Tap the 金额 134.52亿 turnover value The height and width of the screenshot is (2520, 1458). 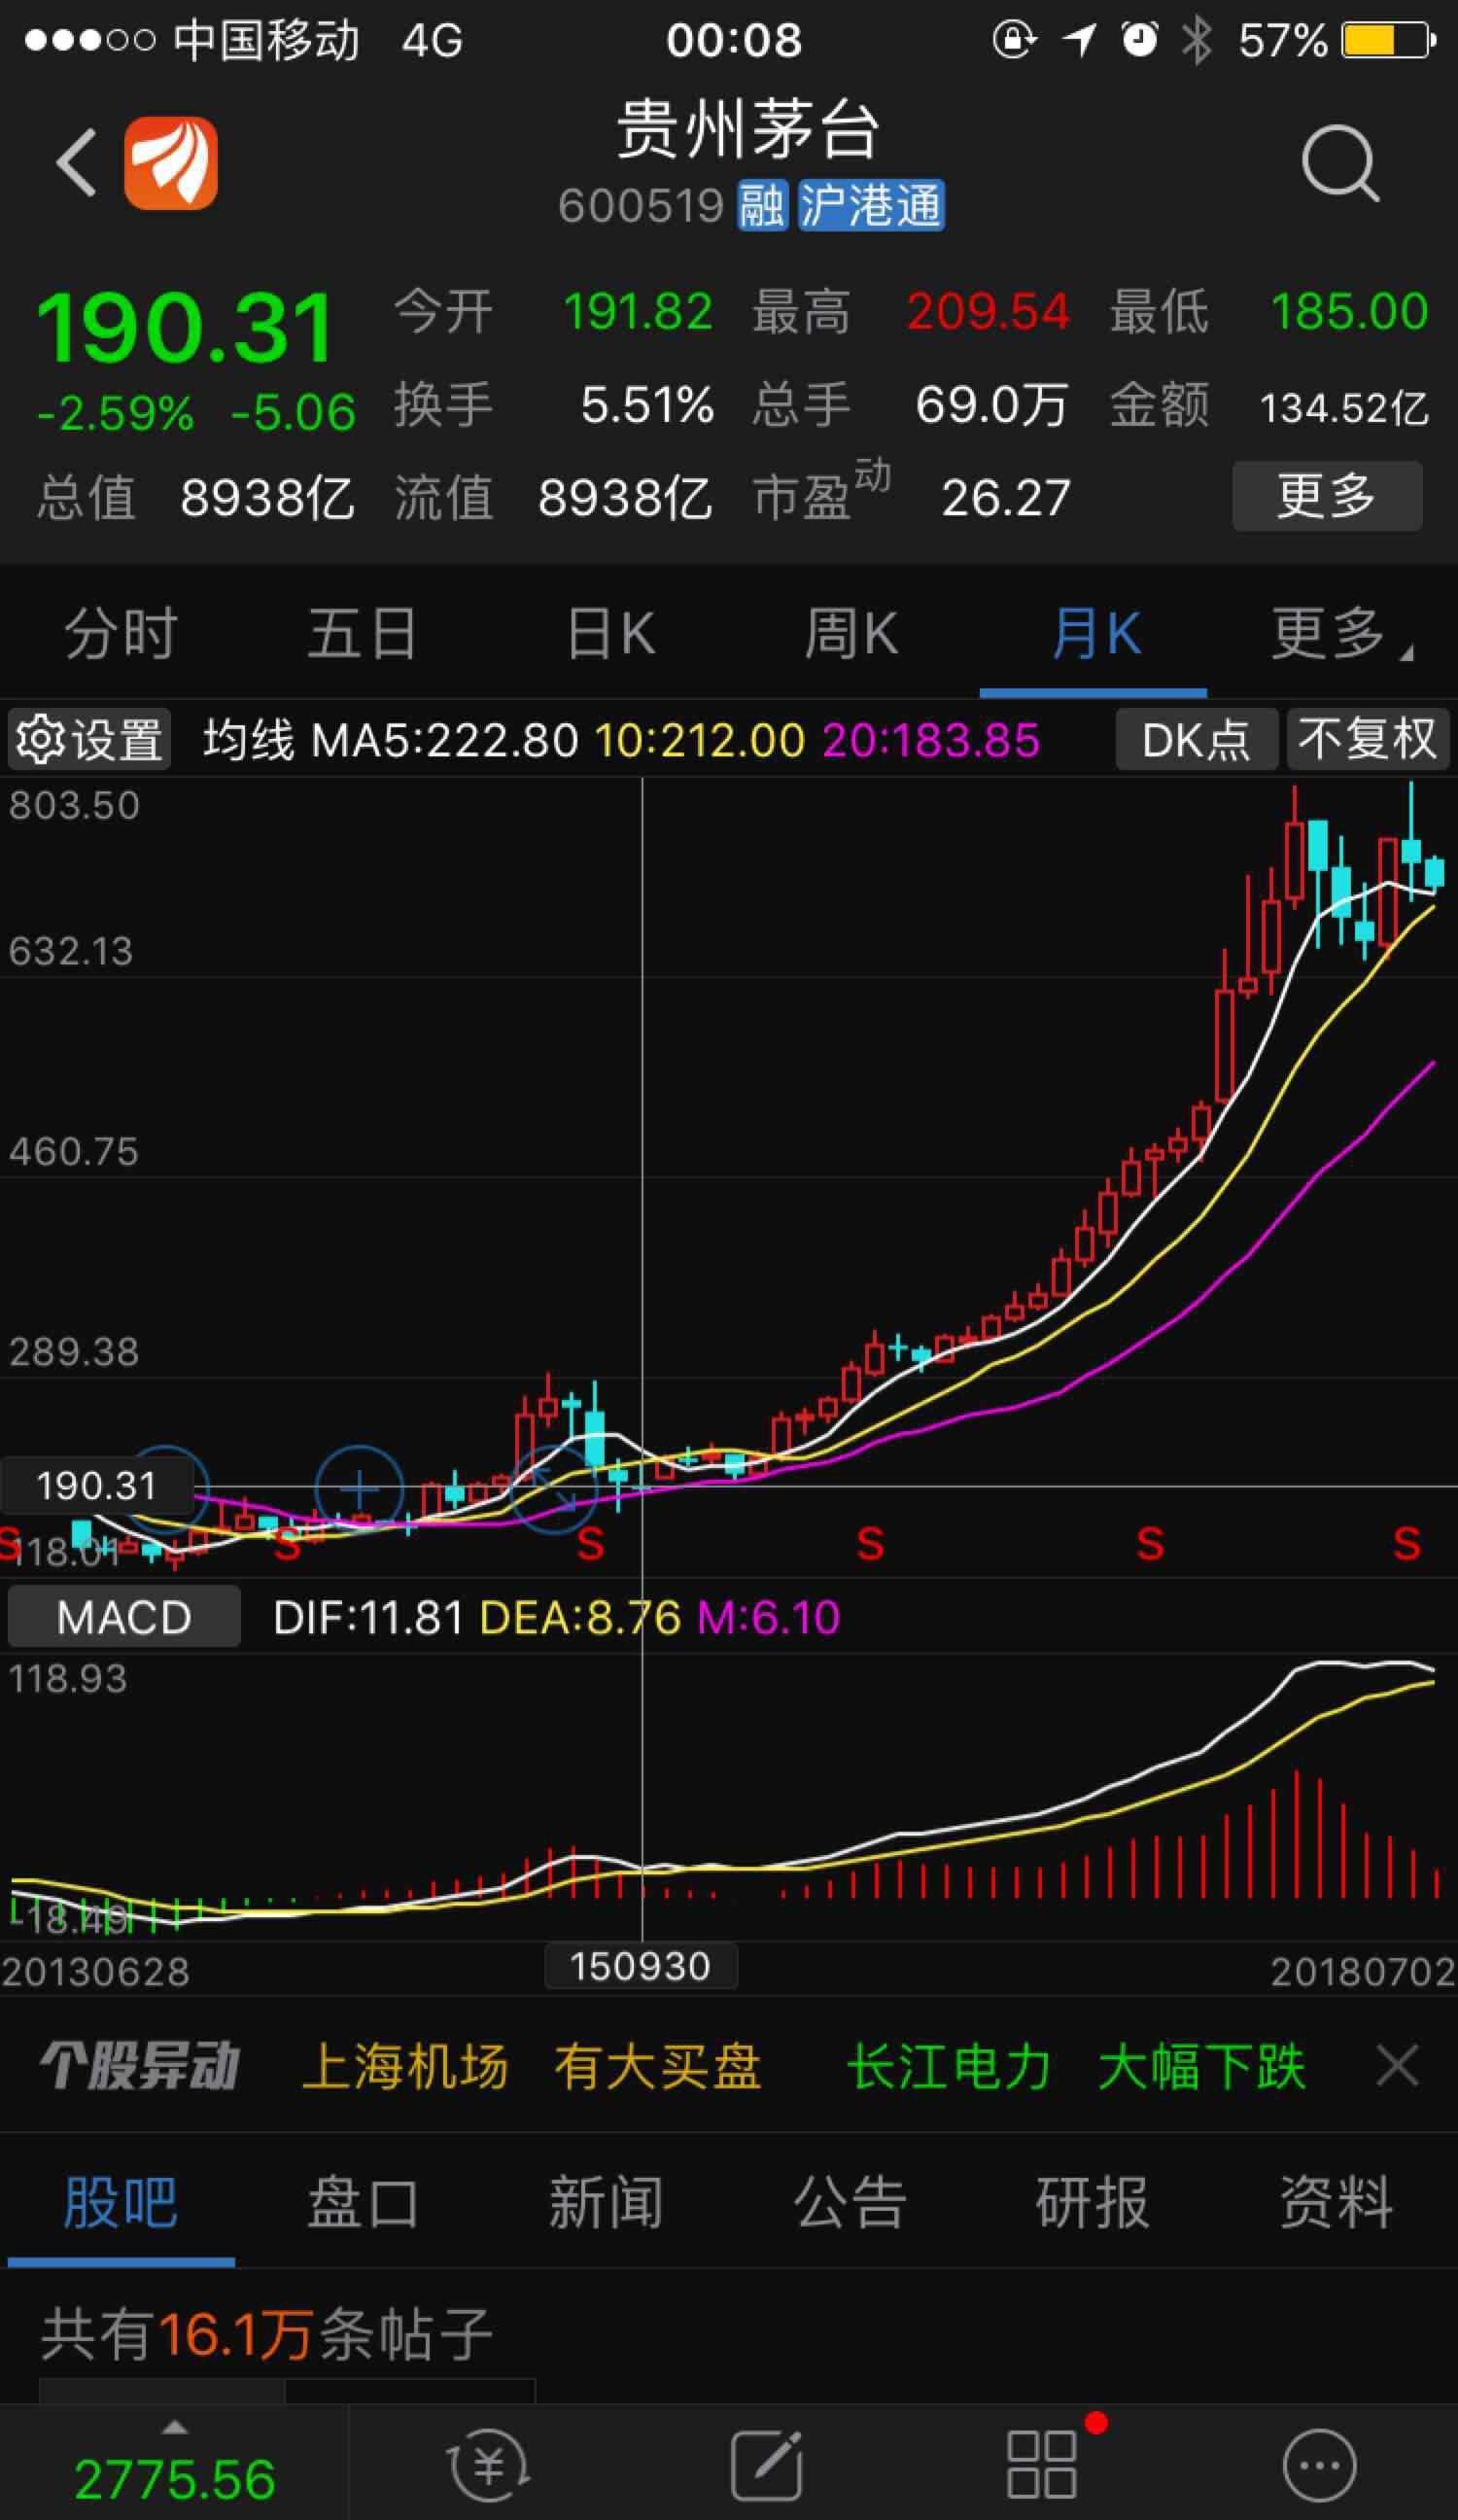click(1343, 407)
